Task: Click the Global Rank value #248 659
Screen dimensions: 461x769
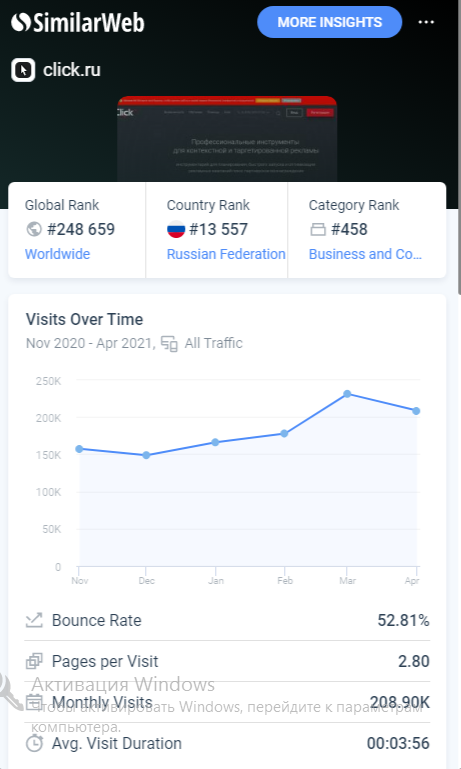Action: pyautogui.click(x=81, y=229)
